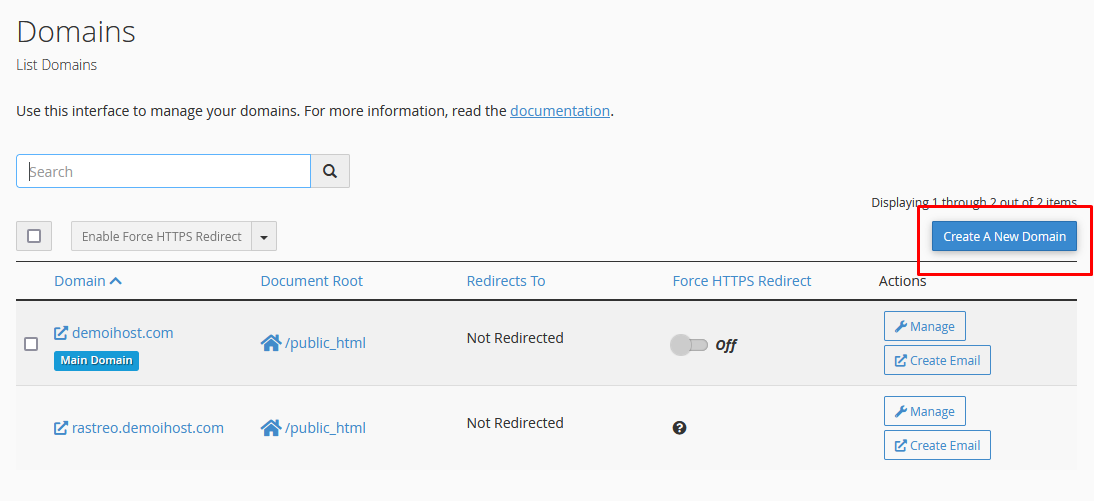Focus the Search input field
This screenshot has width=1094, height=501.
coord(163,171)
